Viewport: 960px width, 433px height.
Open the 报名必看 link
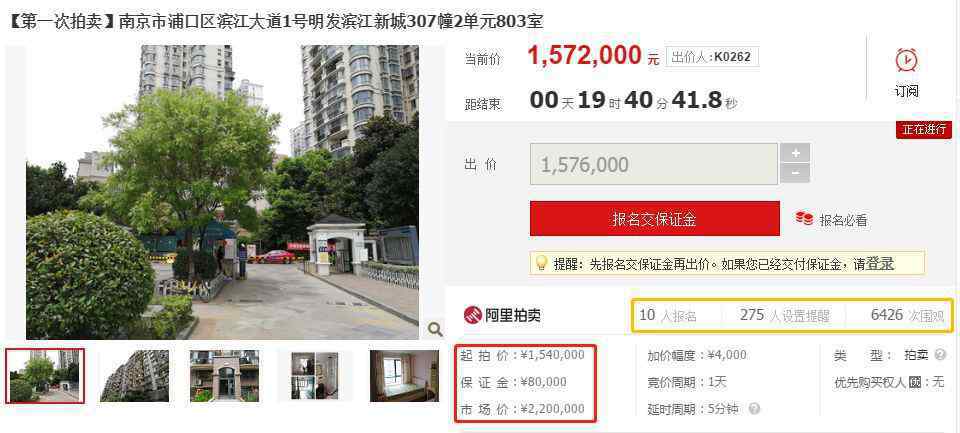click(x=844, y=220)
